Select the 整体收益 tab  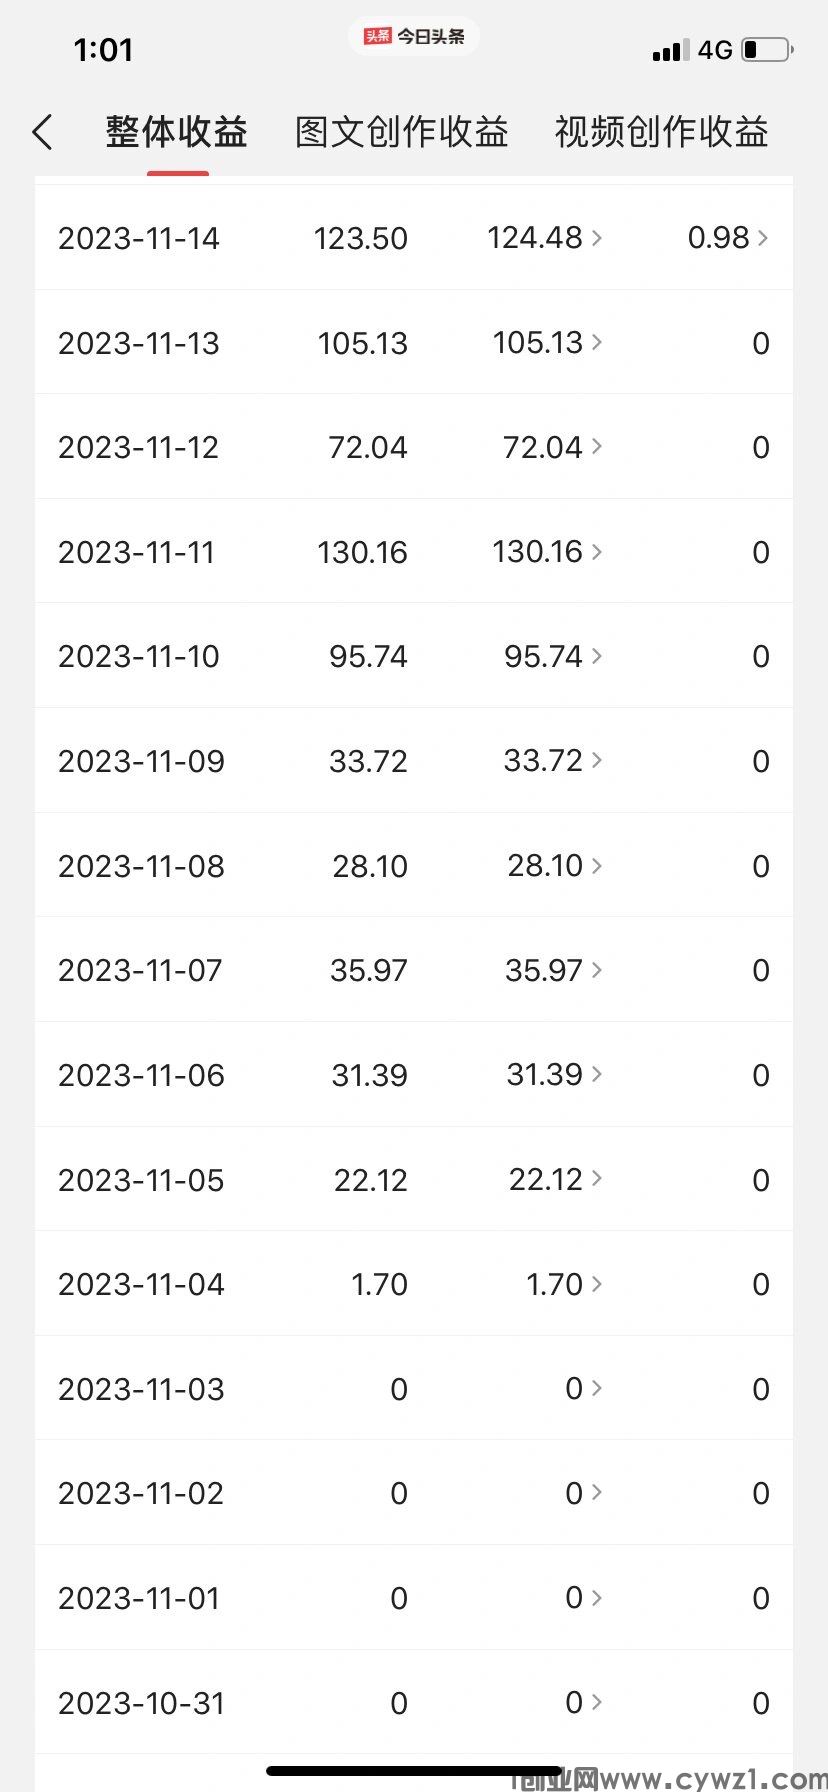click(x=177, y=132)
